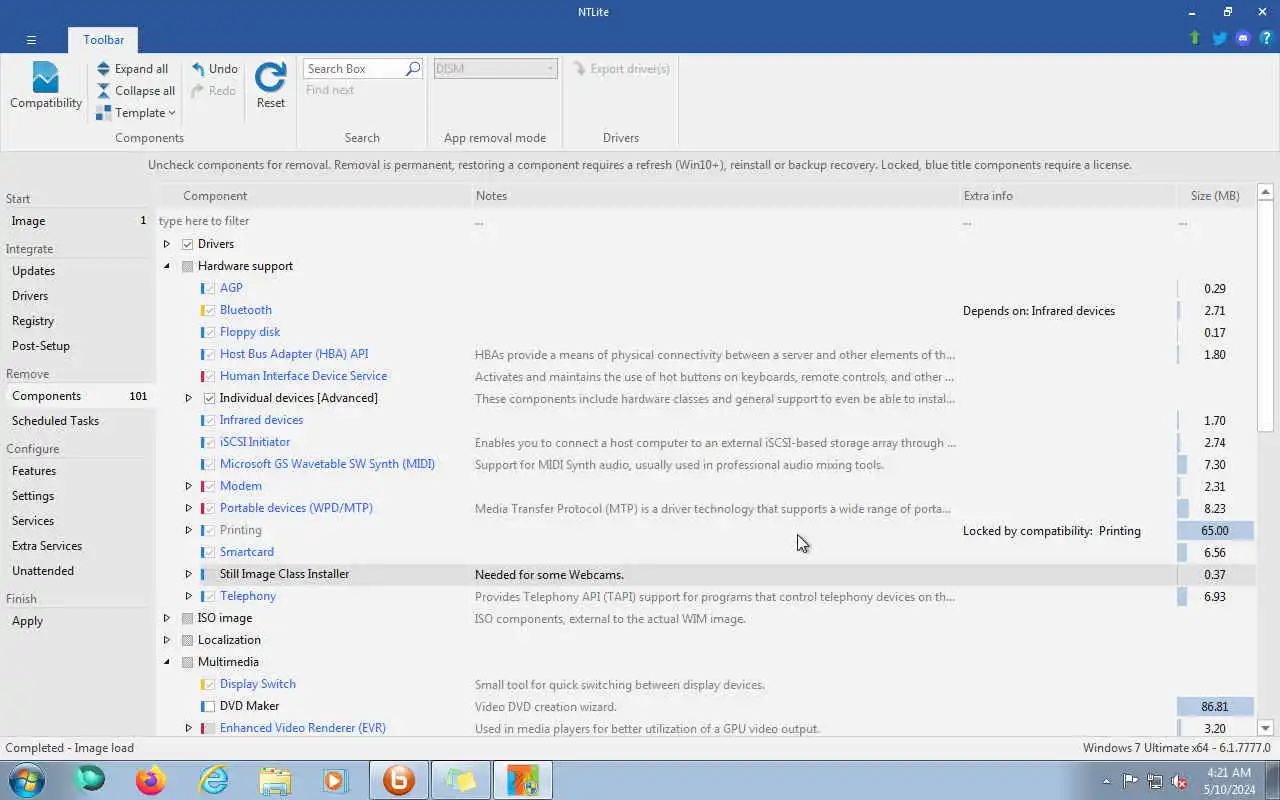Expand the Modem node
This screenshot has height=800, width=1280.
[188, 486]
